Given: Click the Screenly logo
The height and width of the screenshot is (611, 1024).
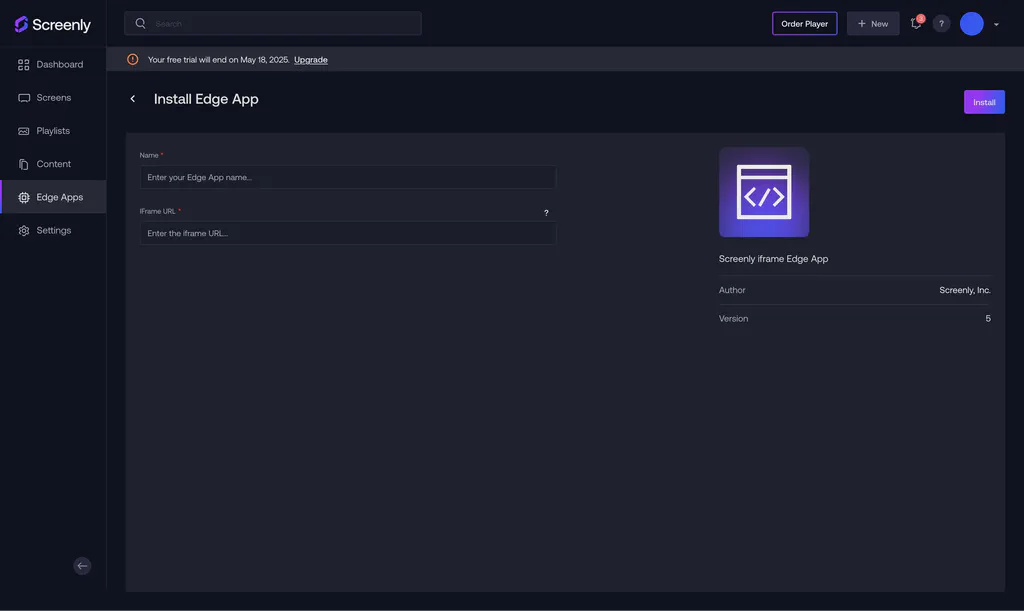Looking at the screenshot, I should (48, 22).
